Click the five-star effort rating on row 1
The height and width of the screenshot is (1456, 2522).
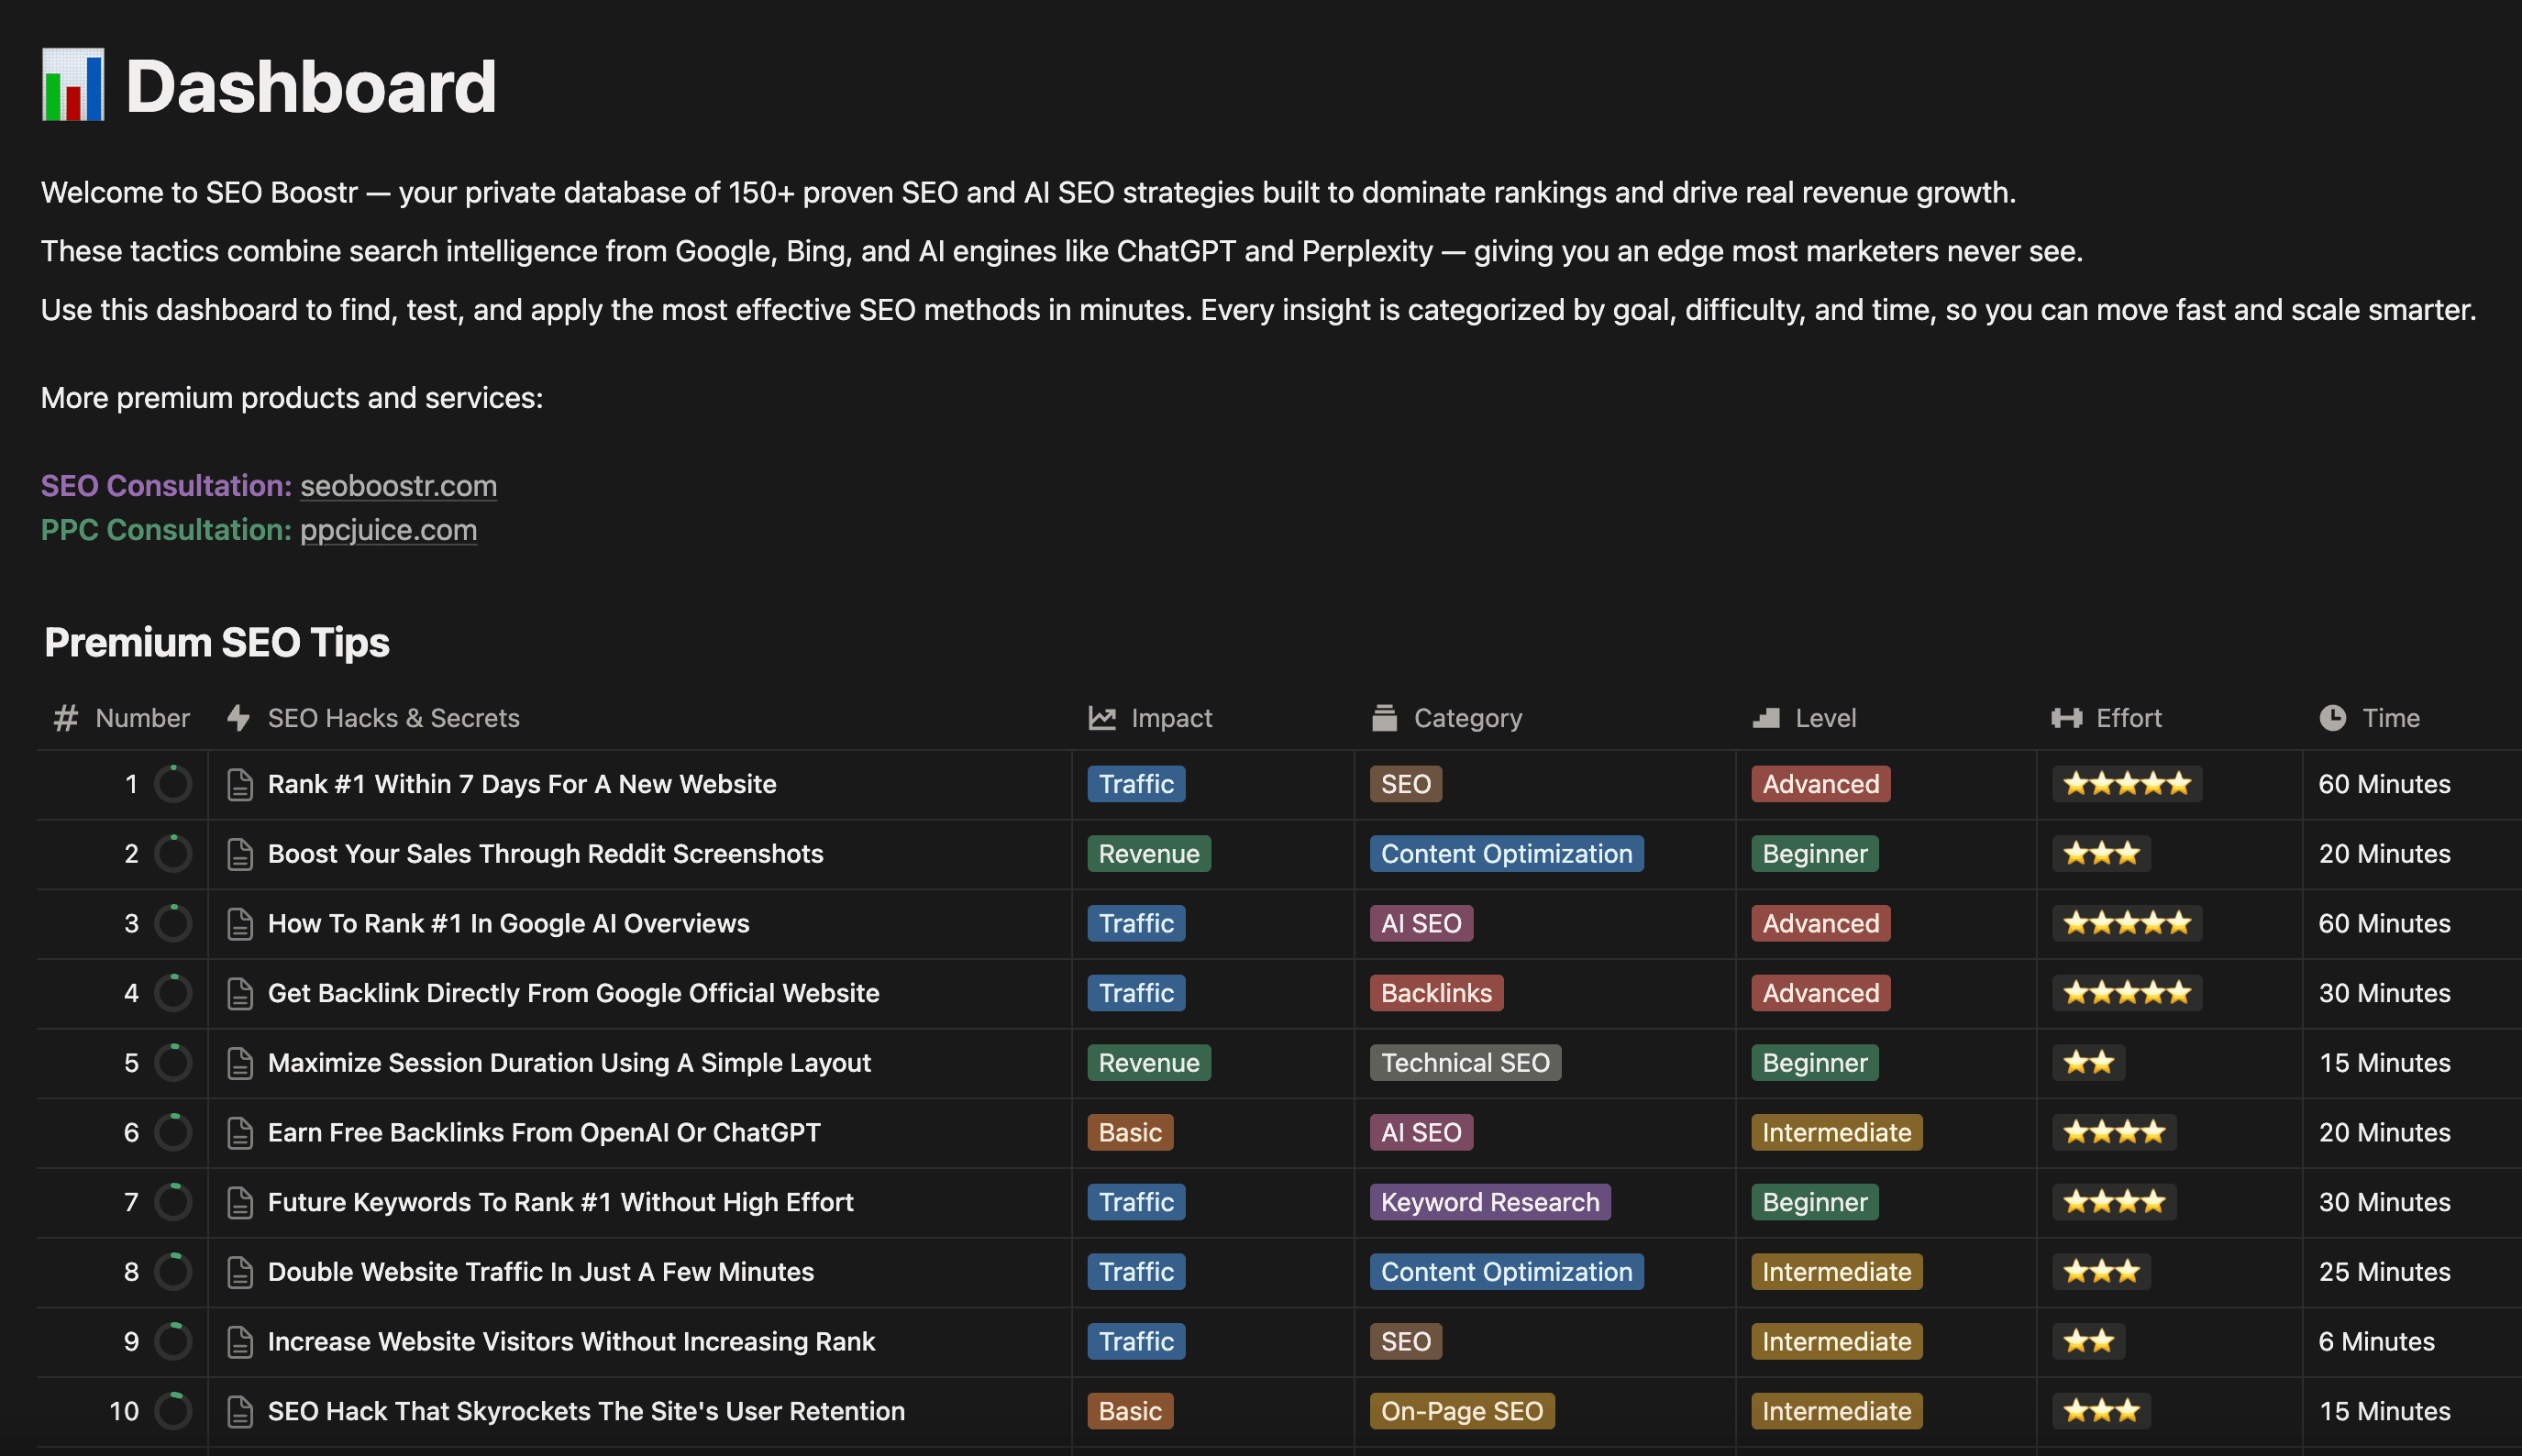pos(2127,784)
